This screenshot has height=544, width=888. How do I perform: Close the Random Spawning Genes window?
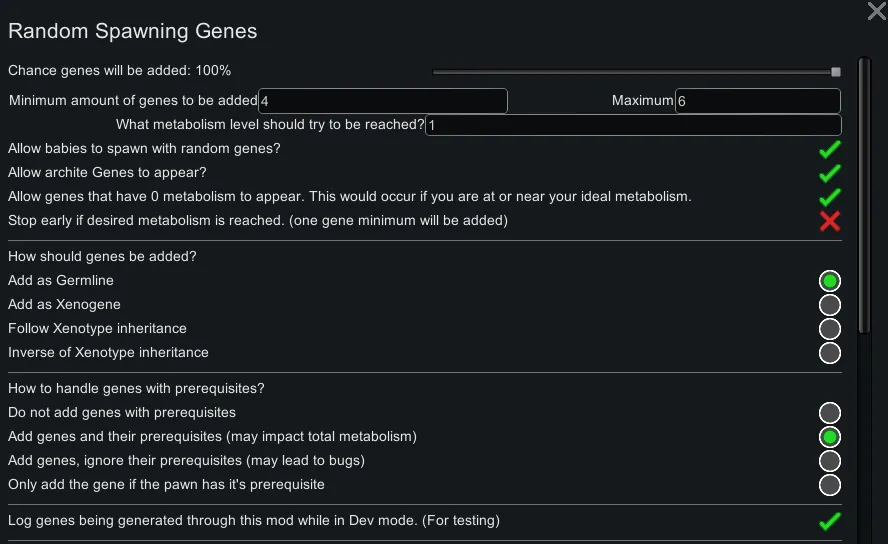(876, 11)
